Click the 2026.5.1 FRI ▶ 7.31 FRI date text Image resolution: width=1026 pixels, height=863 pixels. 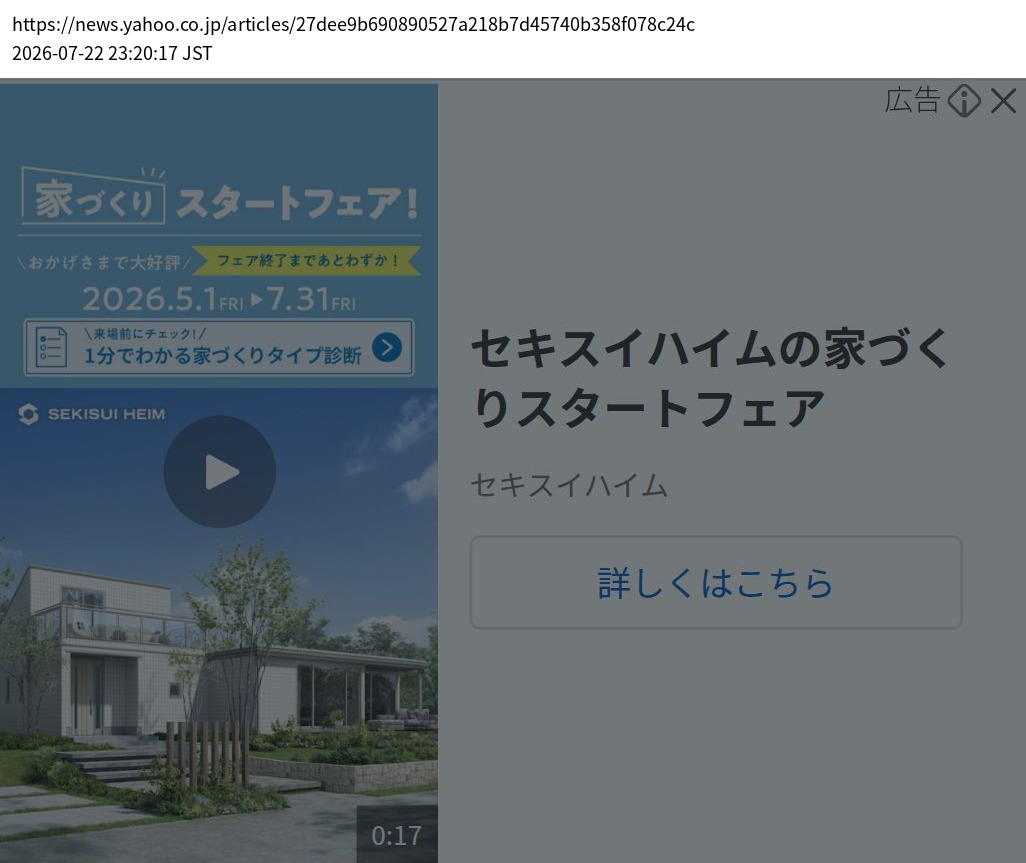click(219, 300)
